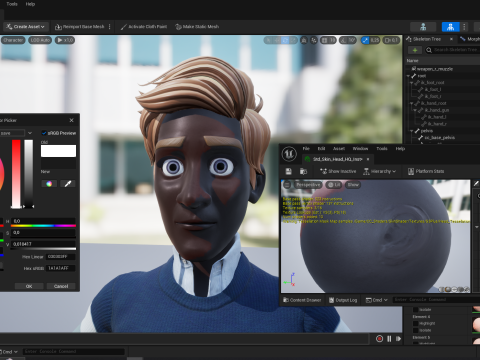This screenshot has height=360, width=480.
Task: Select the ik_foot_l bone row
Action: coord(433,89)
